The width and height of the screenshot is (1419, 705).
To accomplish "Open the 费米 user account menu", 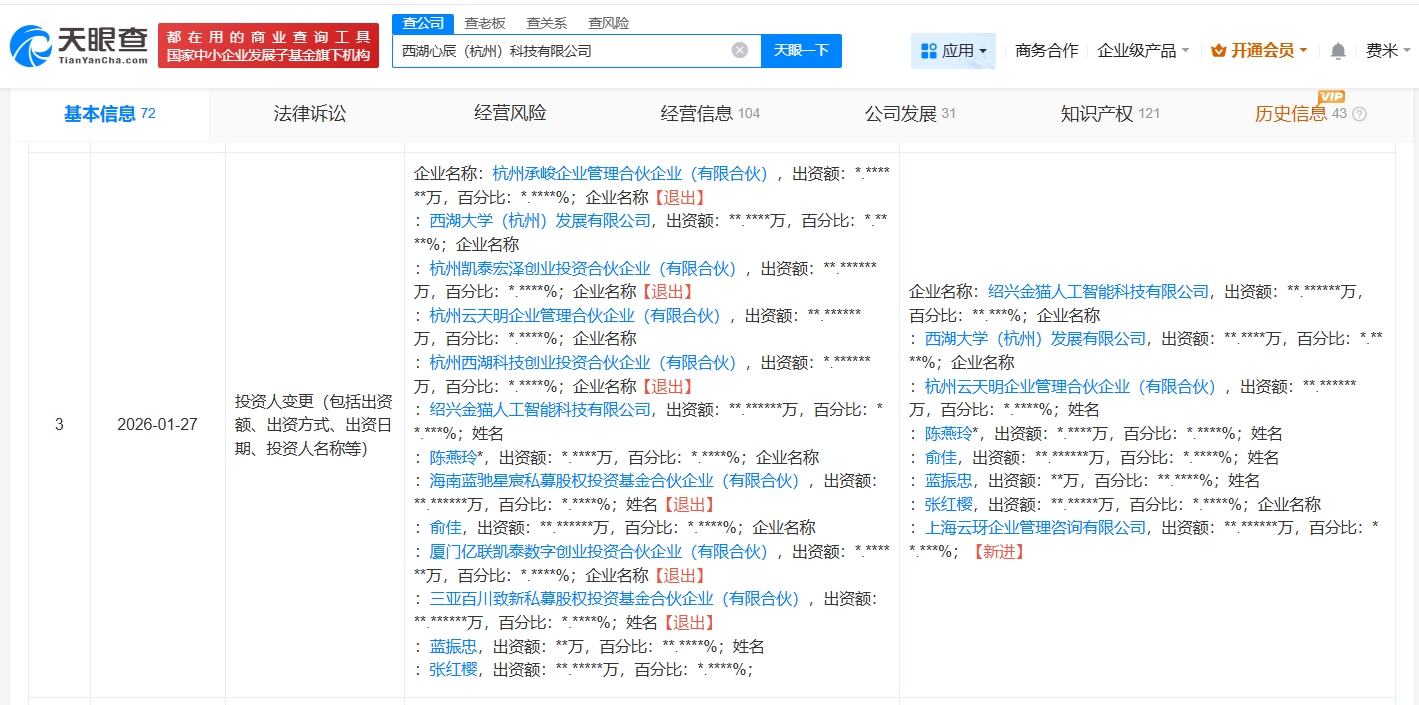I will click(x=1388, y=50).
